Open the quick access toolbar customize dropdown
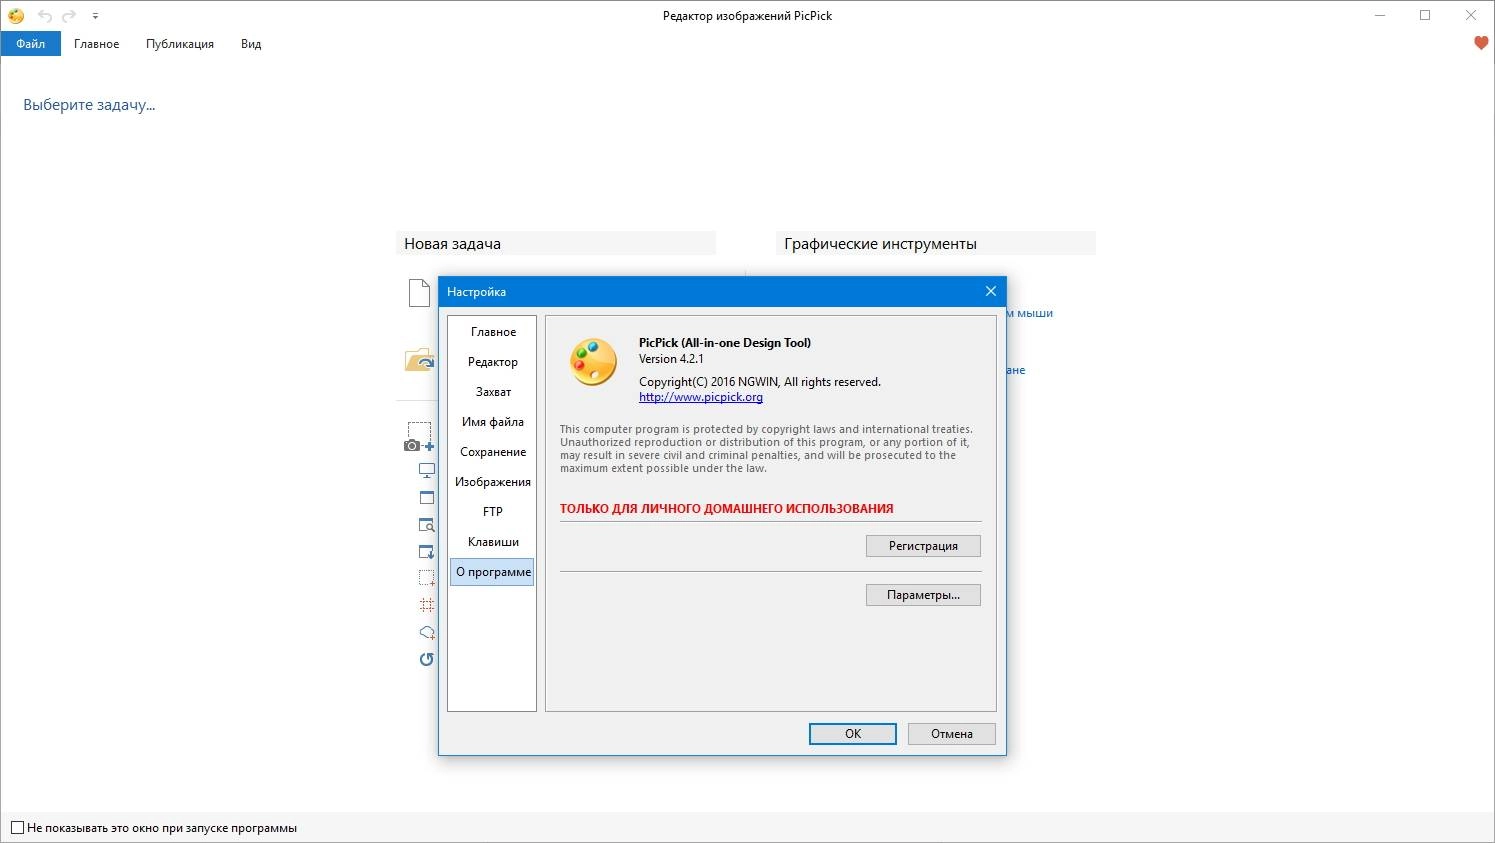 (x=95, y=16)
